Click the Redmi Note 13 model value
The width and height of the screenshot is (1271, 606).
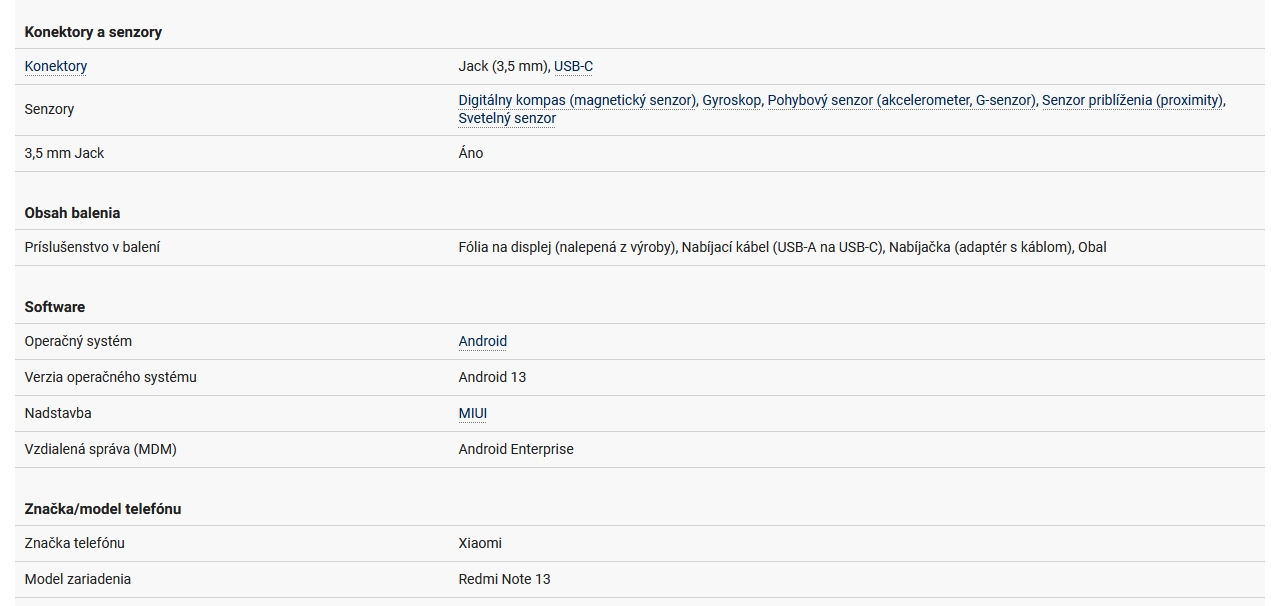tap(504, 579)
